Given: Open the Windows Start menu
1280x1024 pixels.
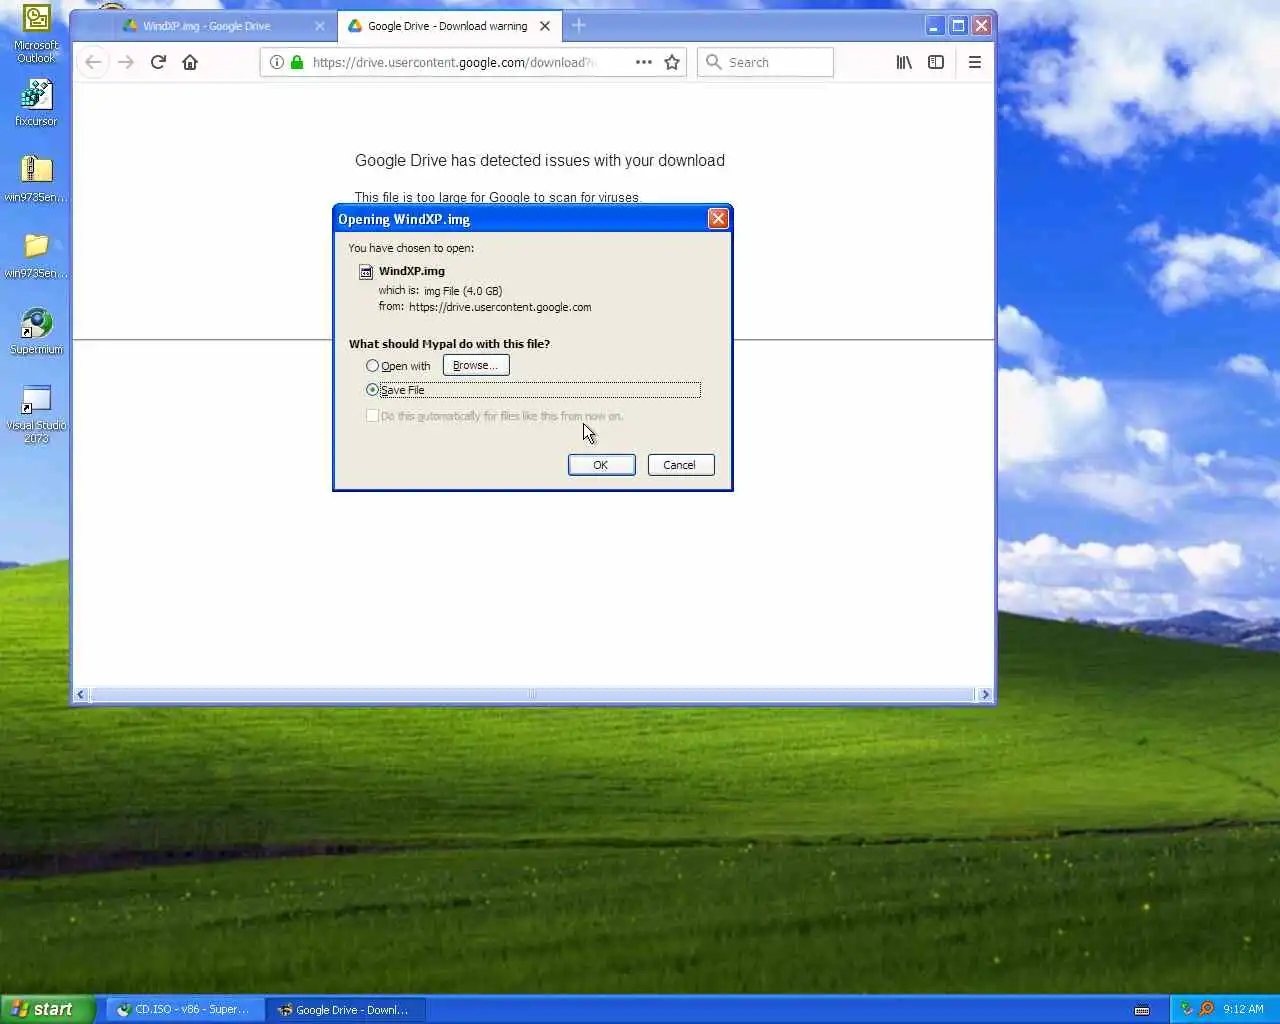Looking at the screenshot, I should pyautogui.click(x=48, y=1009).
